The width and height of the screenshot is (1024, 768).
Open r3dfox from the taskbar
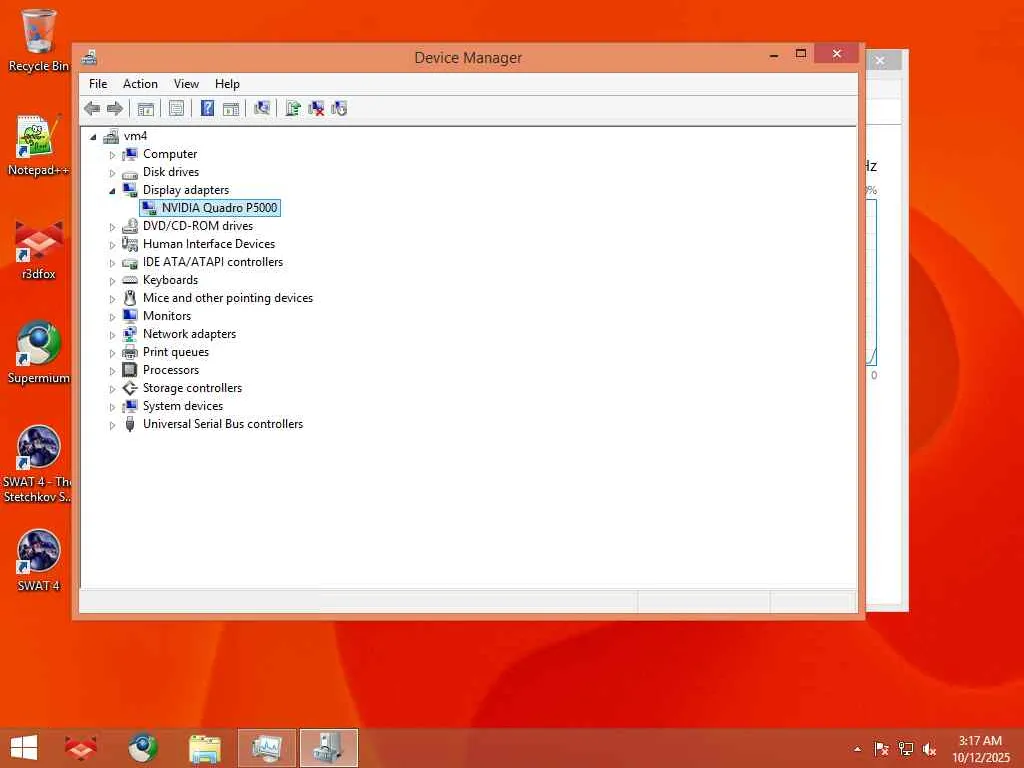tap(80, 748)
